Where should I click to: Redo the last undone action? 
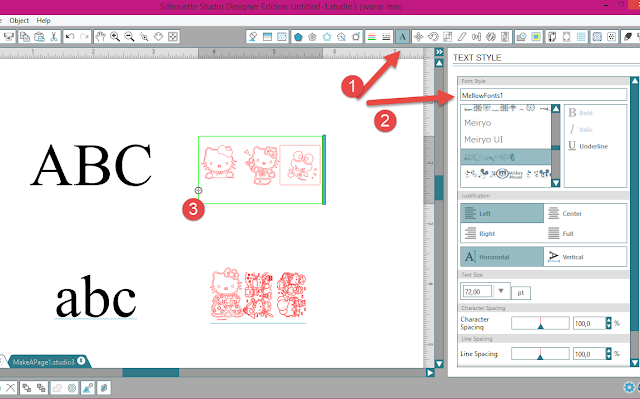point(84,37)
